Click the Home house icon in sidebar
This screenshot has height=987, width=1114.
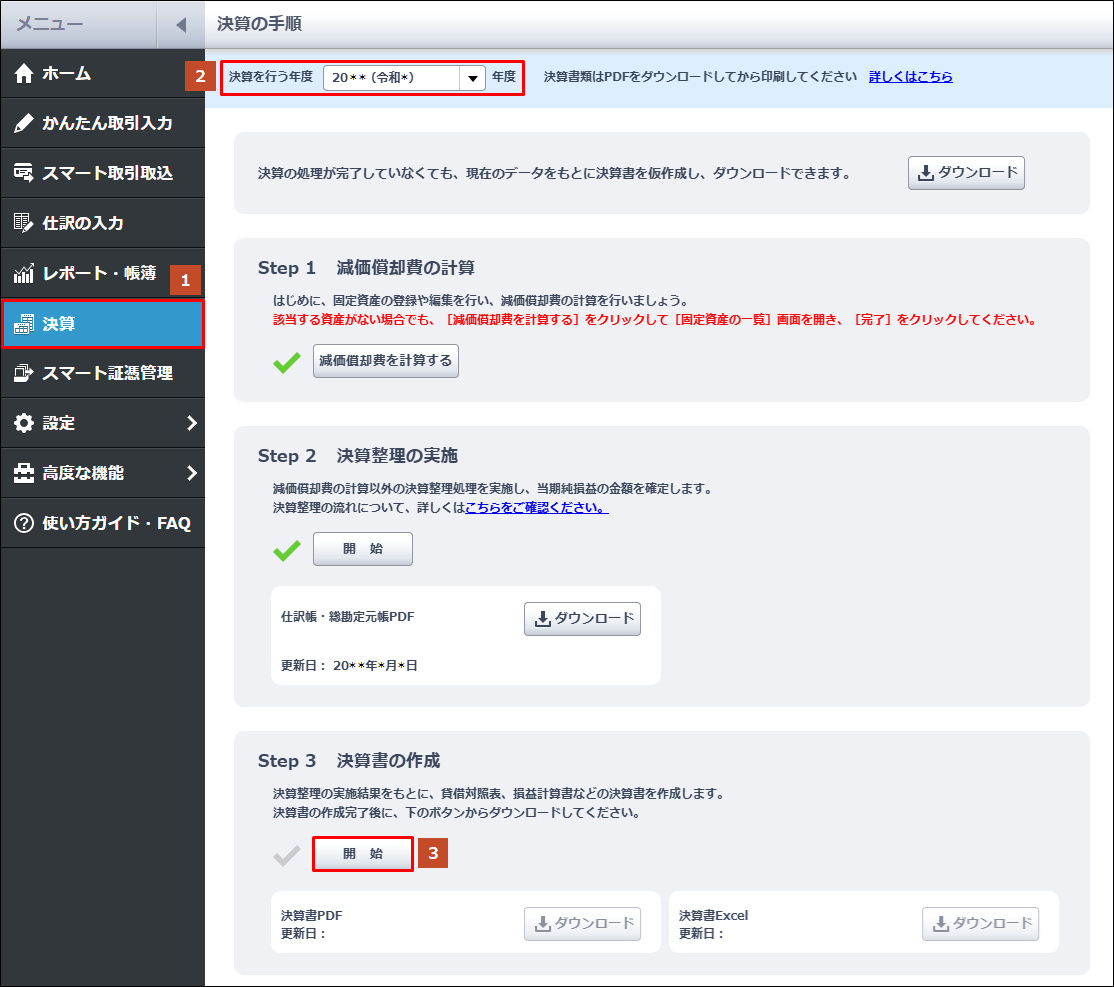24,74
